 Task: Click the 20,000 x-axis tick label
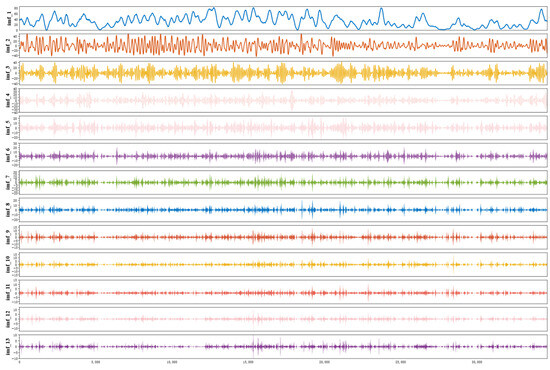(324, 362)
